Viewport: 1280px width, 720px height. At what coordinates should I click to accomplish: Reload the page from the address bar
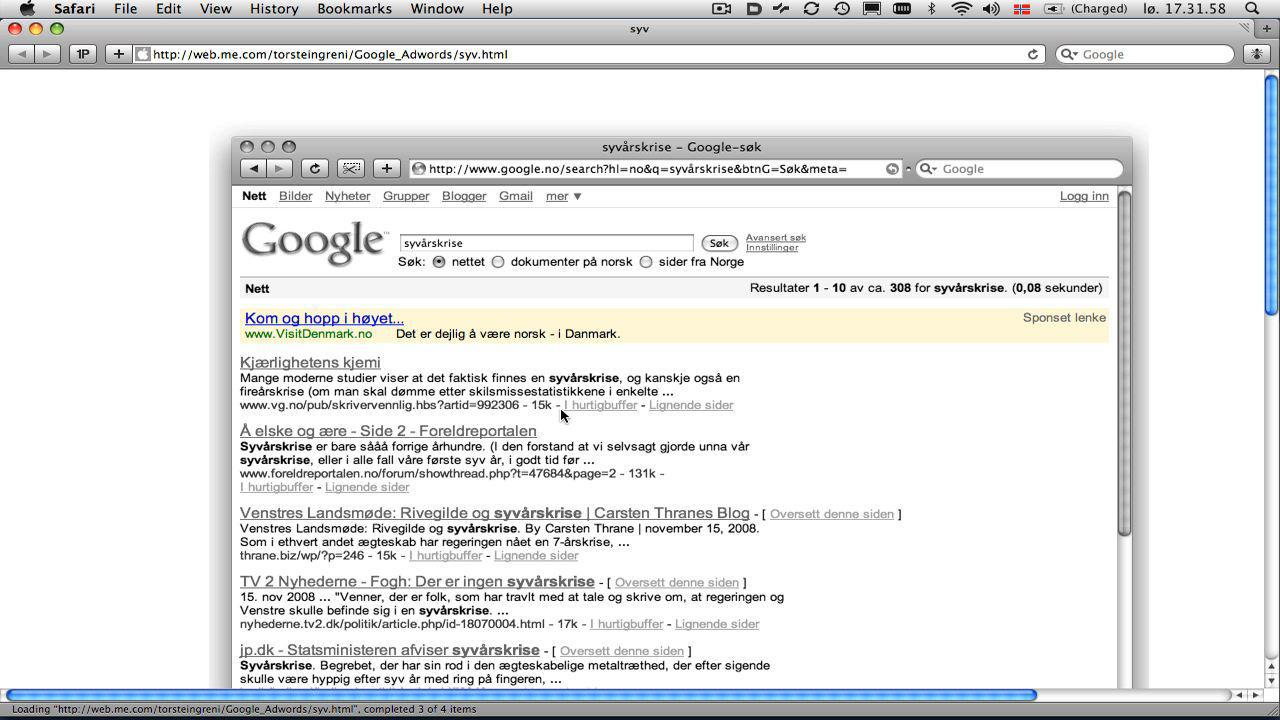coord(1033,54)
